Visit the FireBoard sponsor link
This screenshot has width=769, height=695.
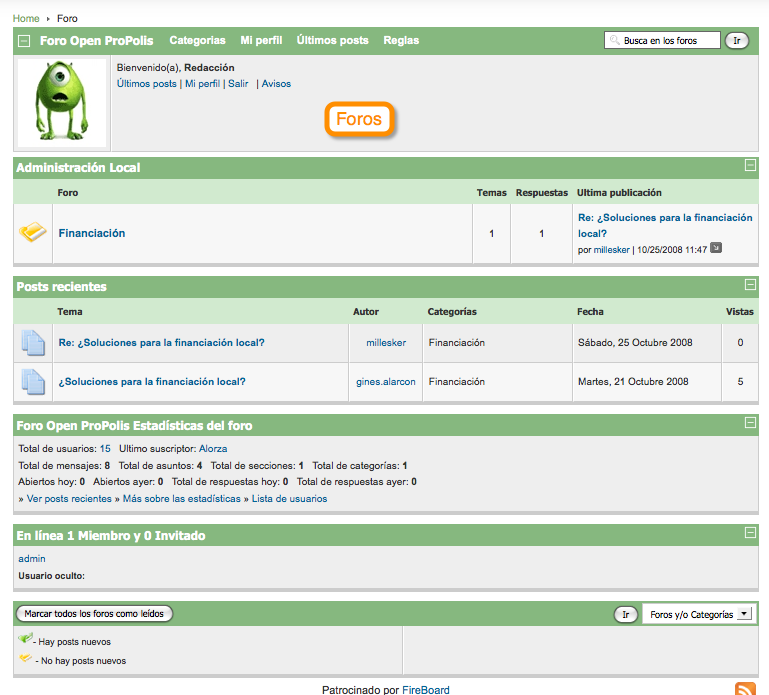[x=426, y=690]
